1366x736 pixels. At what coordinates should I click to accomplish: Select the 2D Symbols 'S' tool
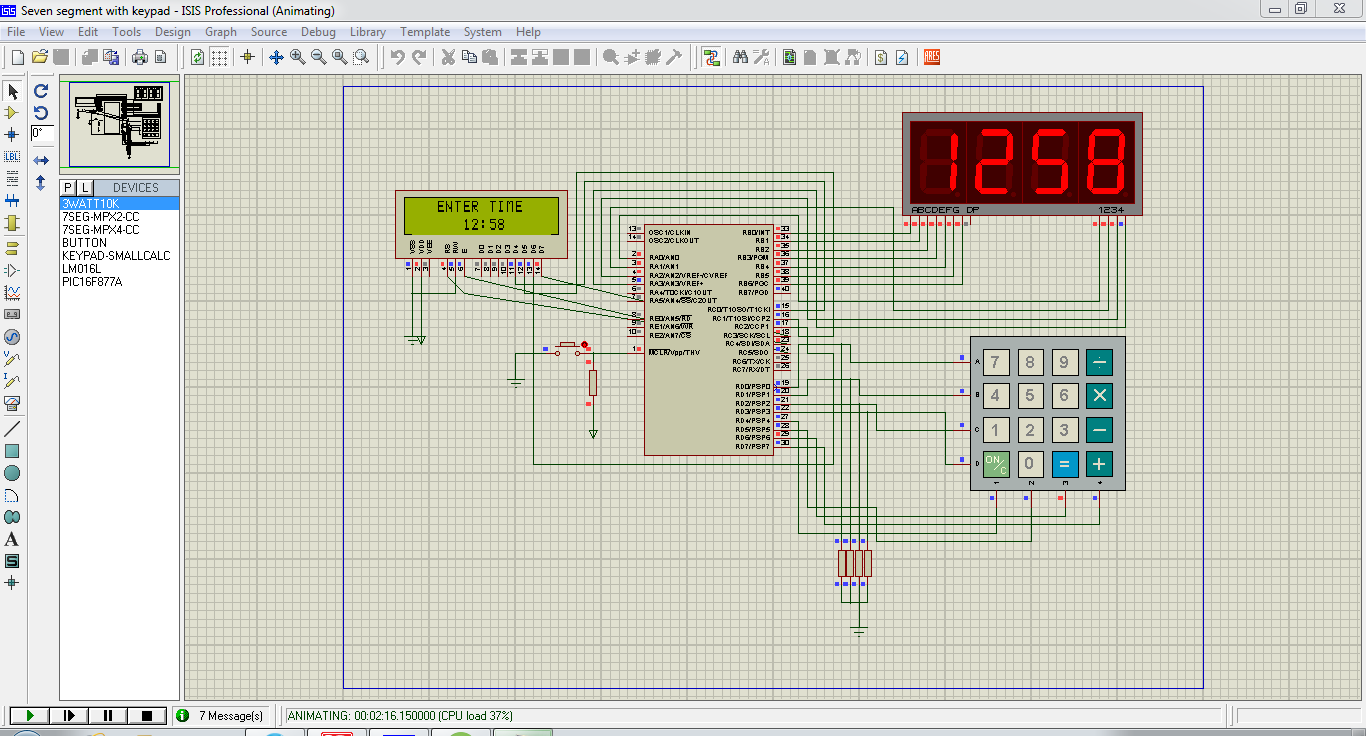(12, 561)
